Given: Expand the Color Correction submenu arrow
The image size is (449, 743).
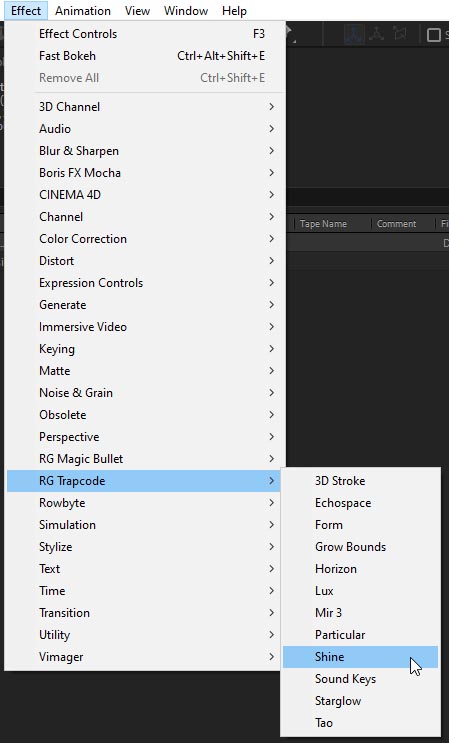Looking at the screenshot, I should [271, 239].
